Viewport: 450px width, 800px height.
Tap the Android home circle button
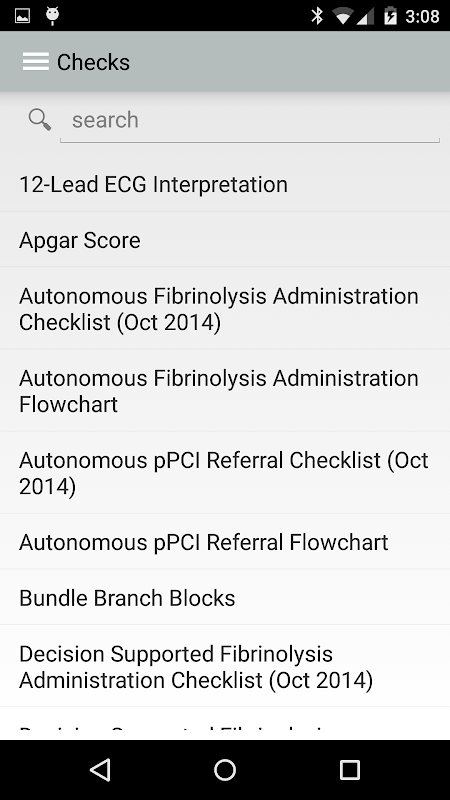(x=225, y=769)
